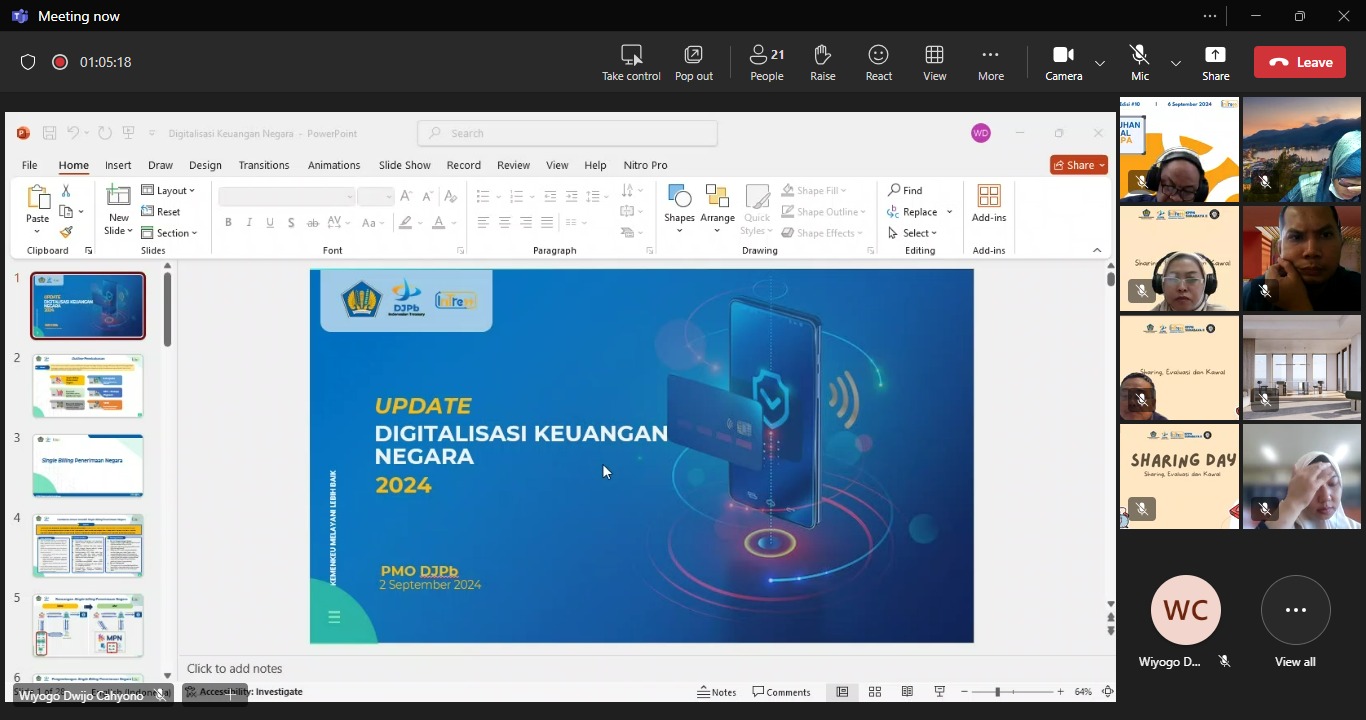The image size is (1366, 720).
Task: Select slide 3 thumbnail, Single Billing
Action: point(88,465)
